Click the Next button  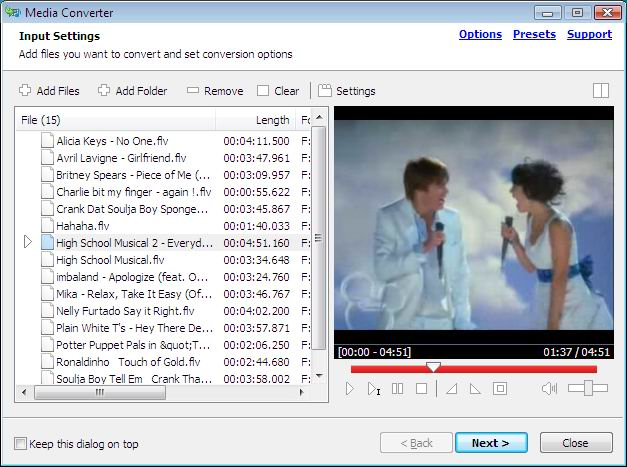click(491, 443)
